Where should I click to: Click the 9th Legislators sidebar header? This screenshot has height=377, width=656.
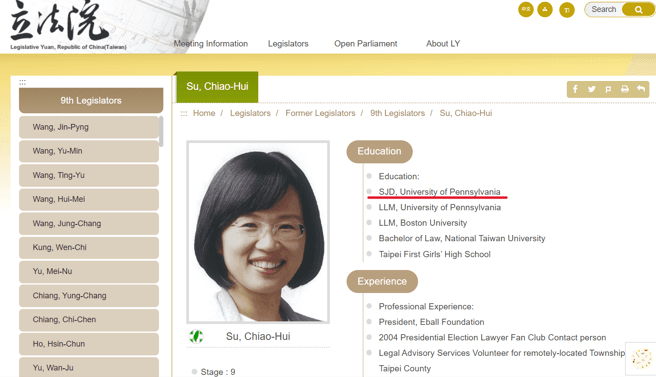pos(91,100)
